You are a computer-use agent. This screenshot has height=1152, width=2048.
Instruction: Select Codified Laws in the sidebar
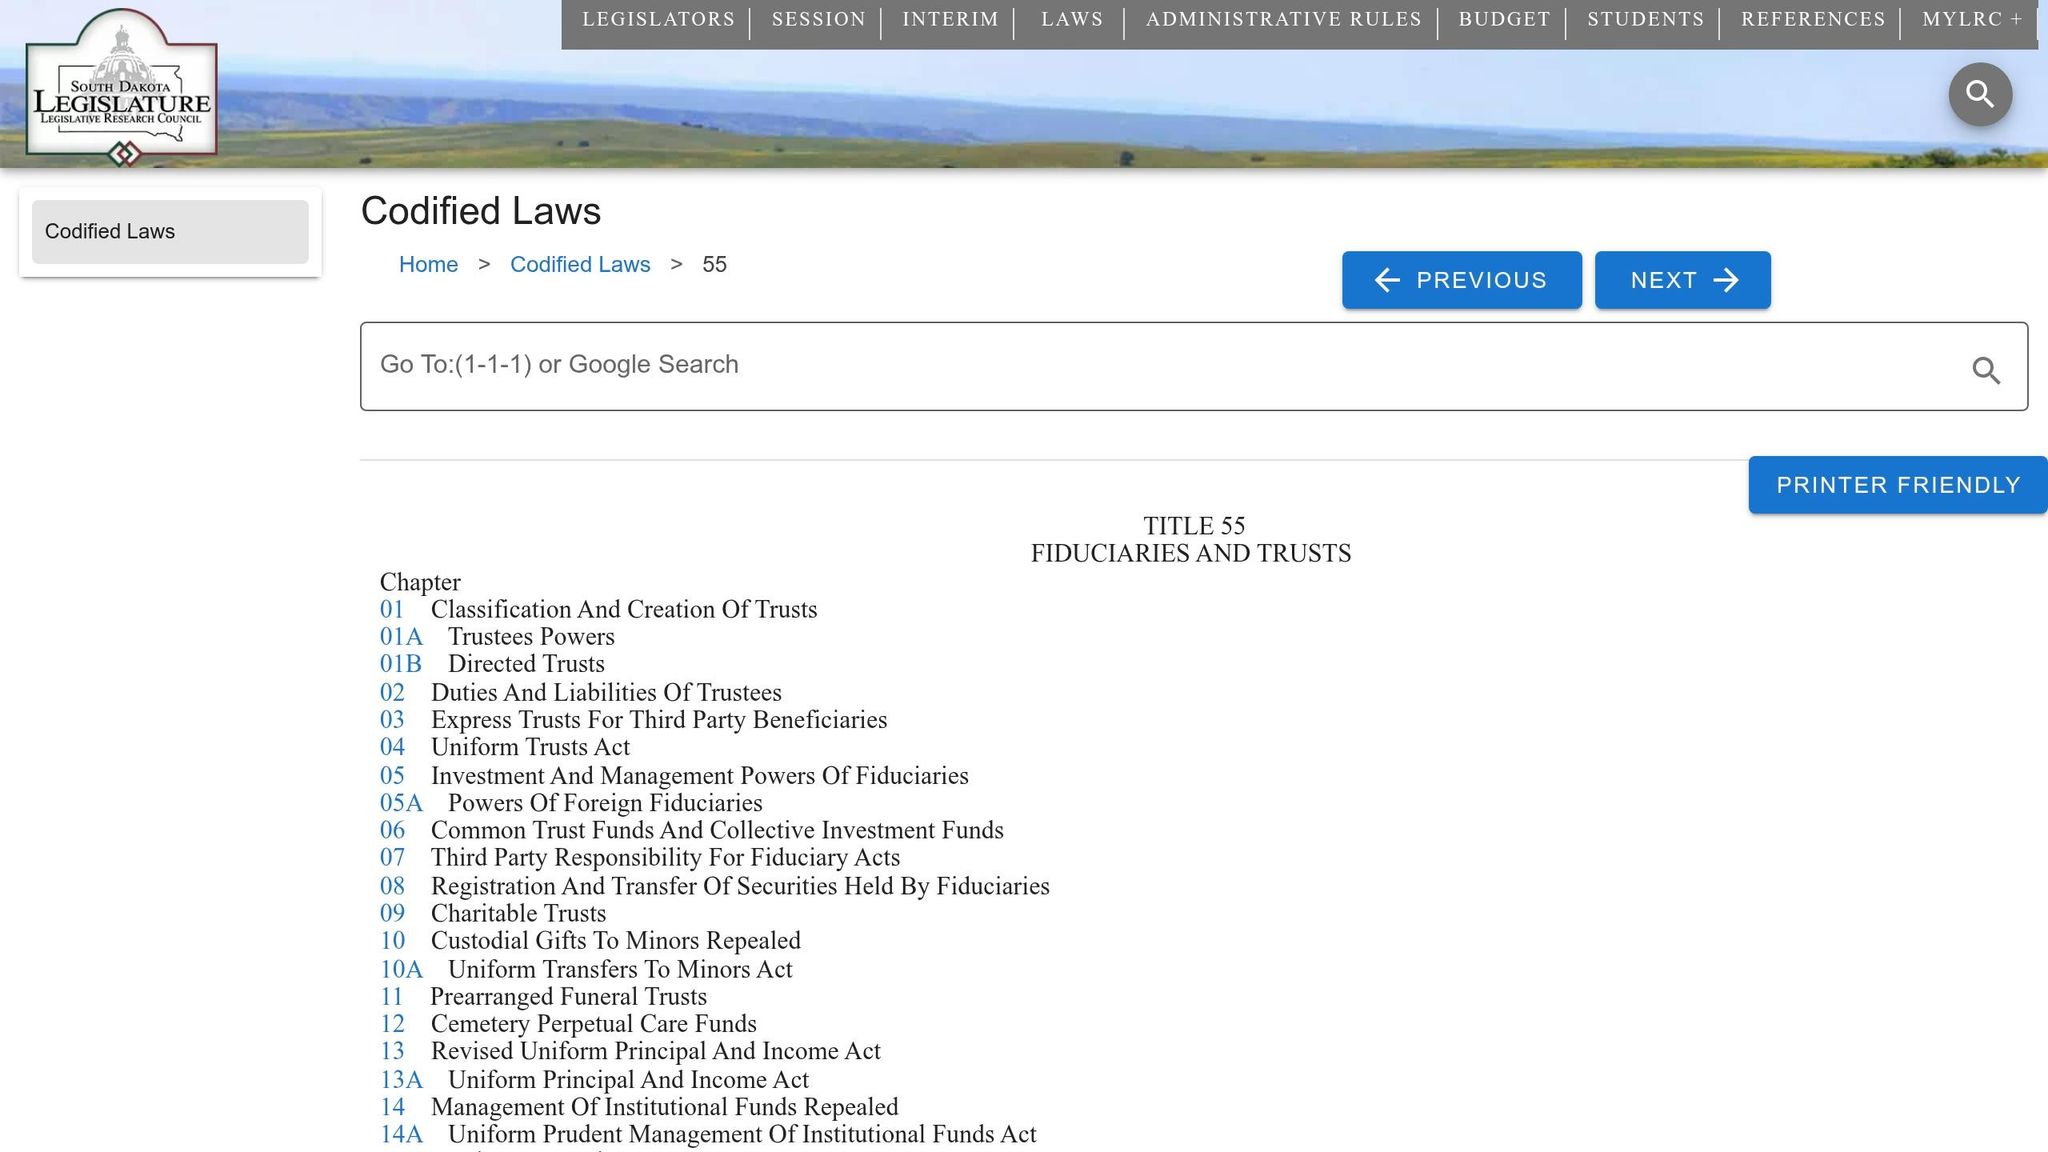(170, 232)
